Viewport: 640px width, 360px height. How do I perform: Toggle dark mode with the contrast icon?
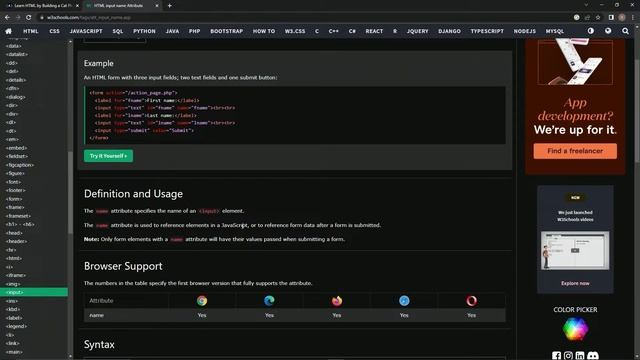[x=591, y=31]
